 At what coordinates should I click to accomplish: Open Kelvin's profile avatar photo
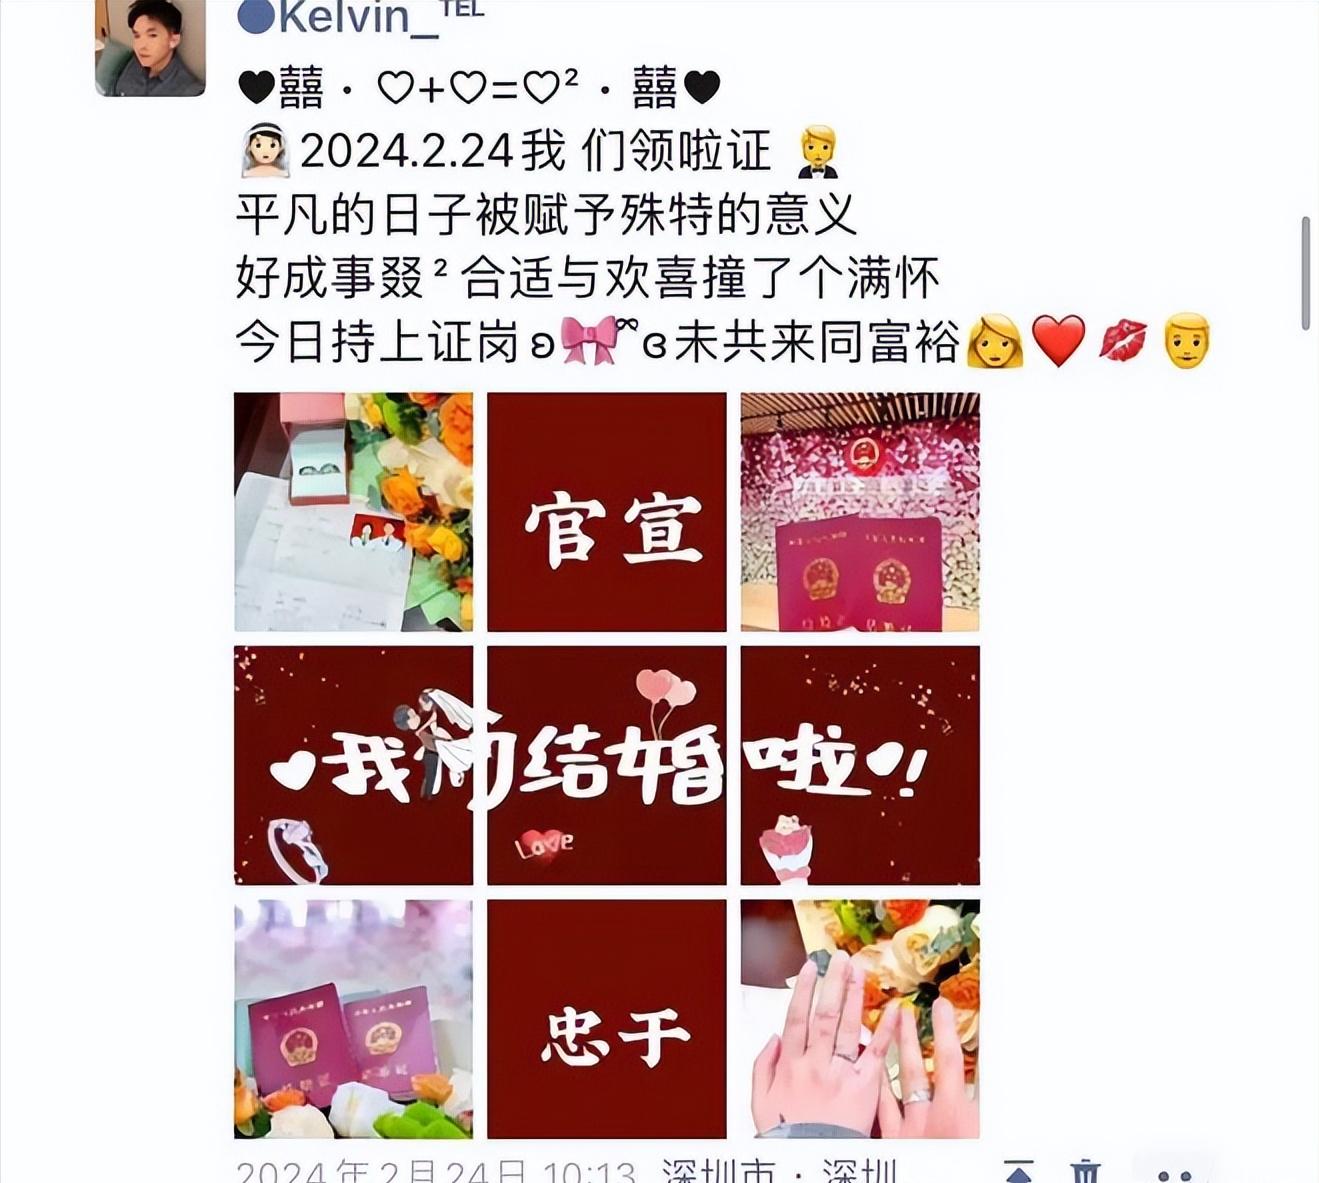pyautogui.click(x=150, y=48)
